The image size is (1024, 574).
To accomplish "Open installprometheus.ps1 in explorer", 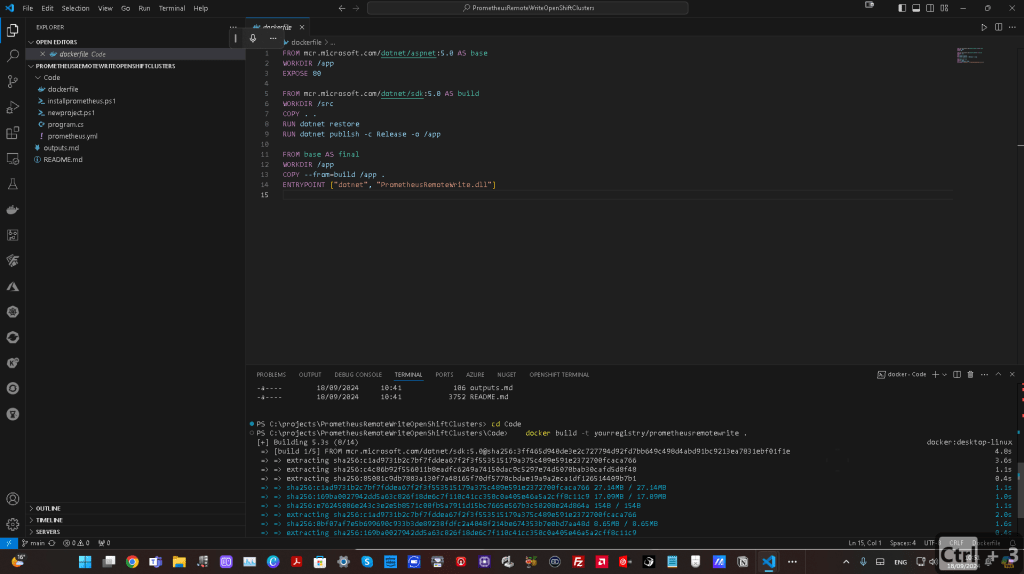I will pyautogui.click(x=81, y=101).
